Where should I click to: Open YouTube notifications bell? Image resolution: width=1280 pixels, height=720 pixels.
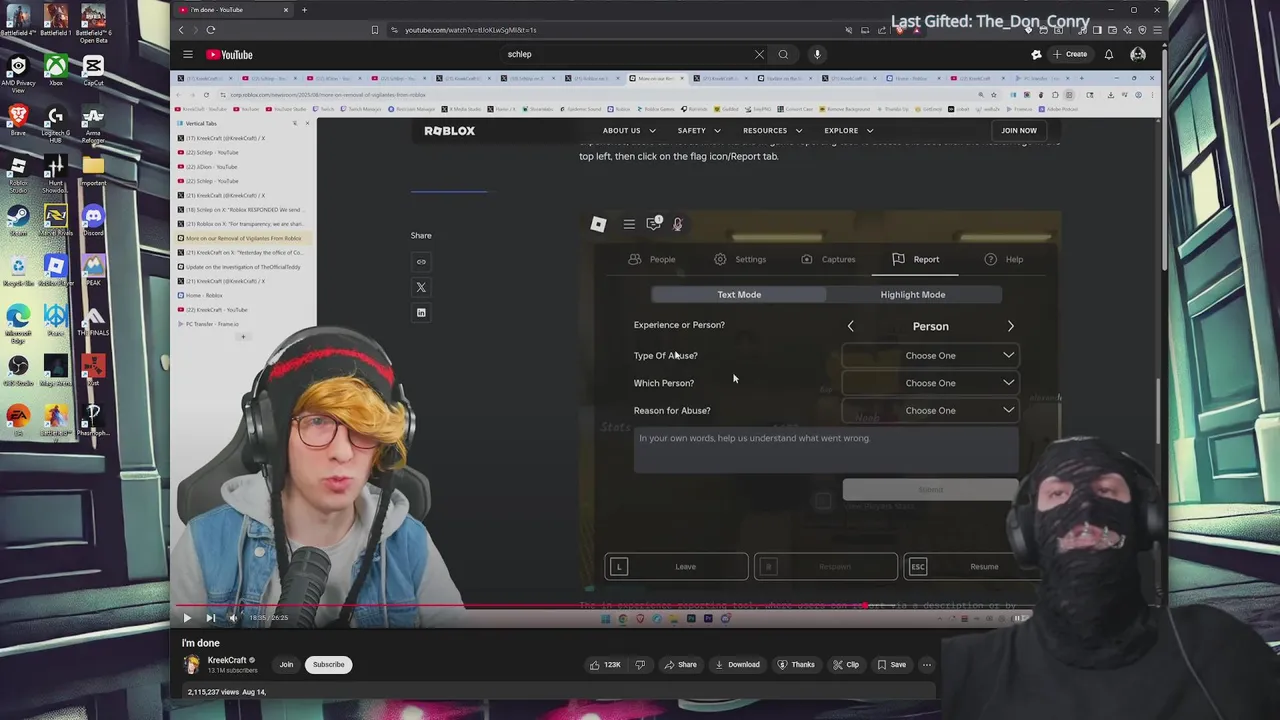click(1109, 54)
